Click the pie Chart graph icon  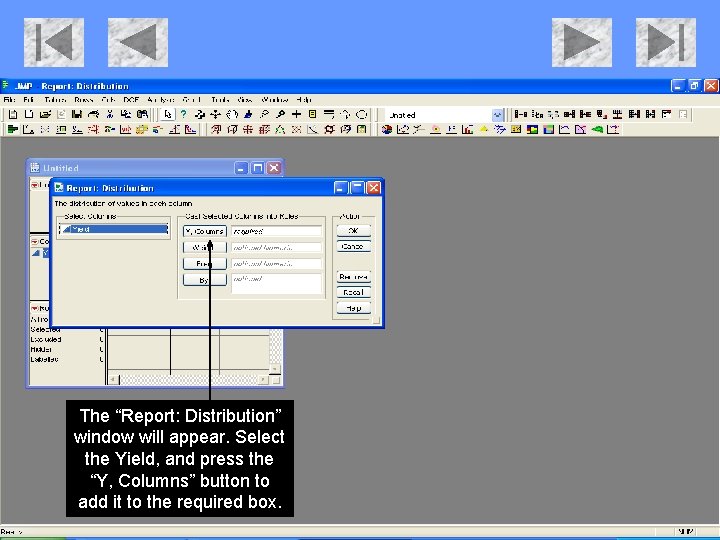(x=387, y=129)
